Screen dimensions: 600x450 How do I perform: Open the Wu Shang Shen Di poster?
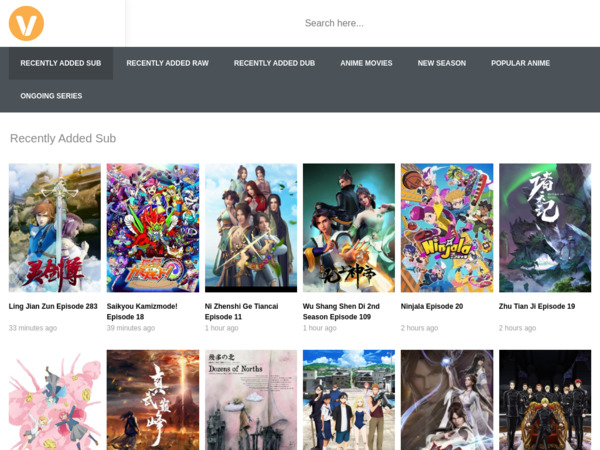click(349, 228)
